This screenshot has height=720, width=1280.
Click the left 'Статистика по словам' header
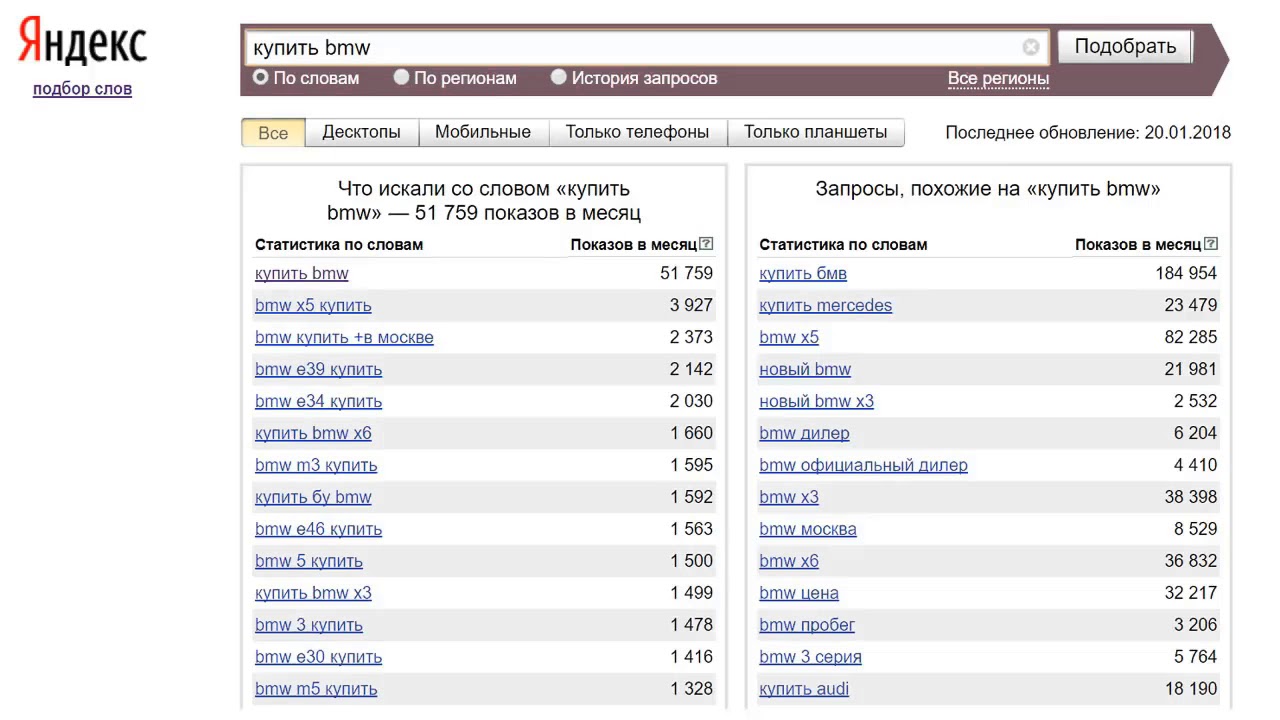pyautogui.click(x=339, y=244)
